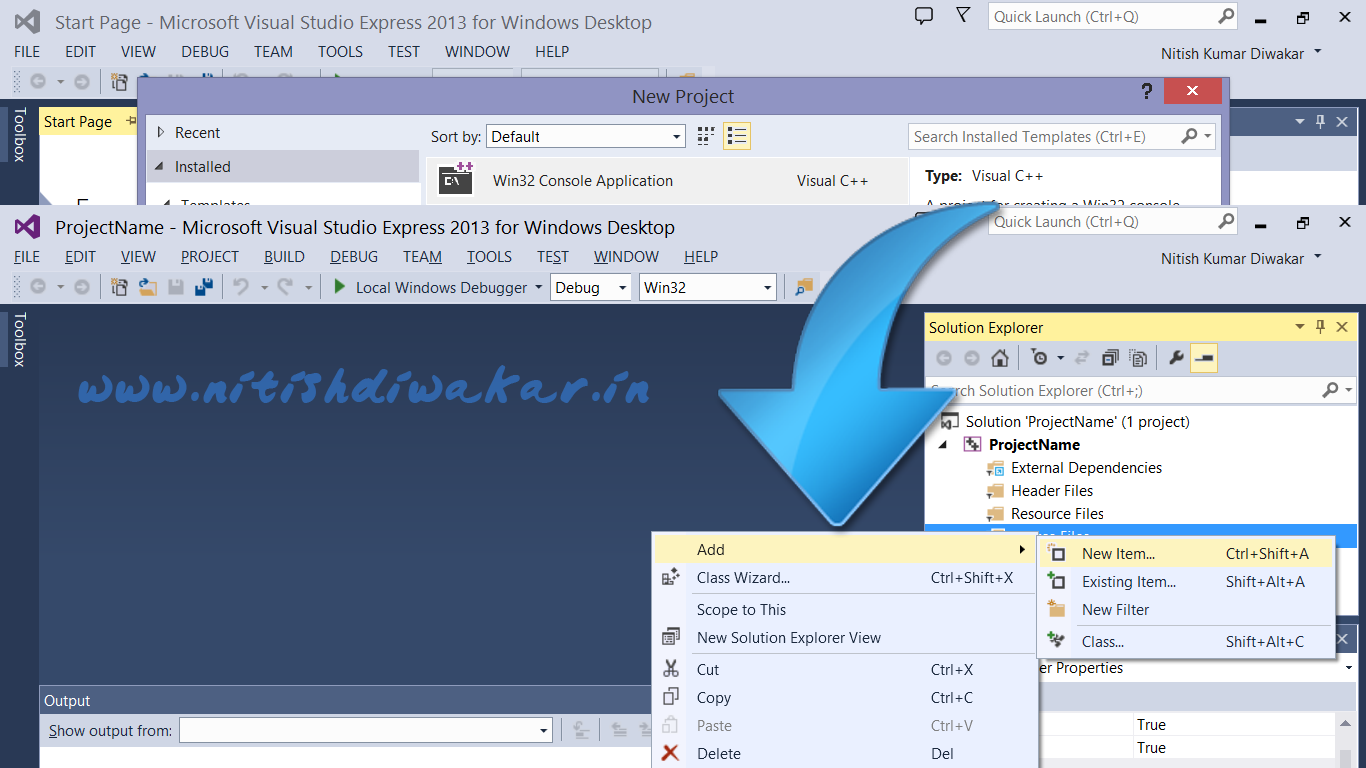Click New Project icon in ProjectName window toolbar
The width and height of the screenshot is (1366, 768).
point(119,287)
